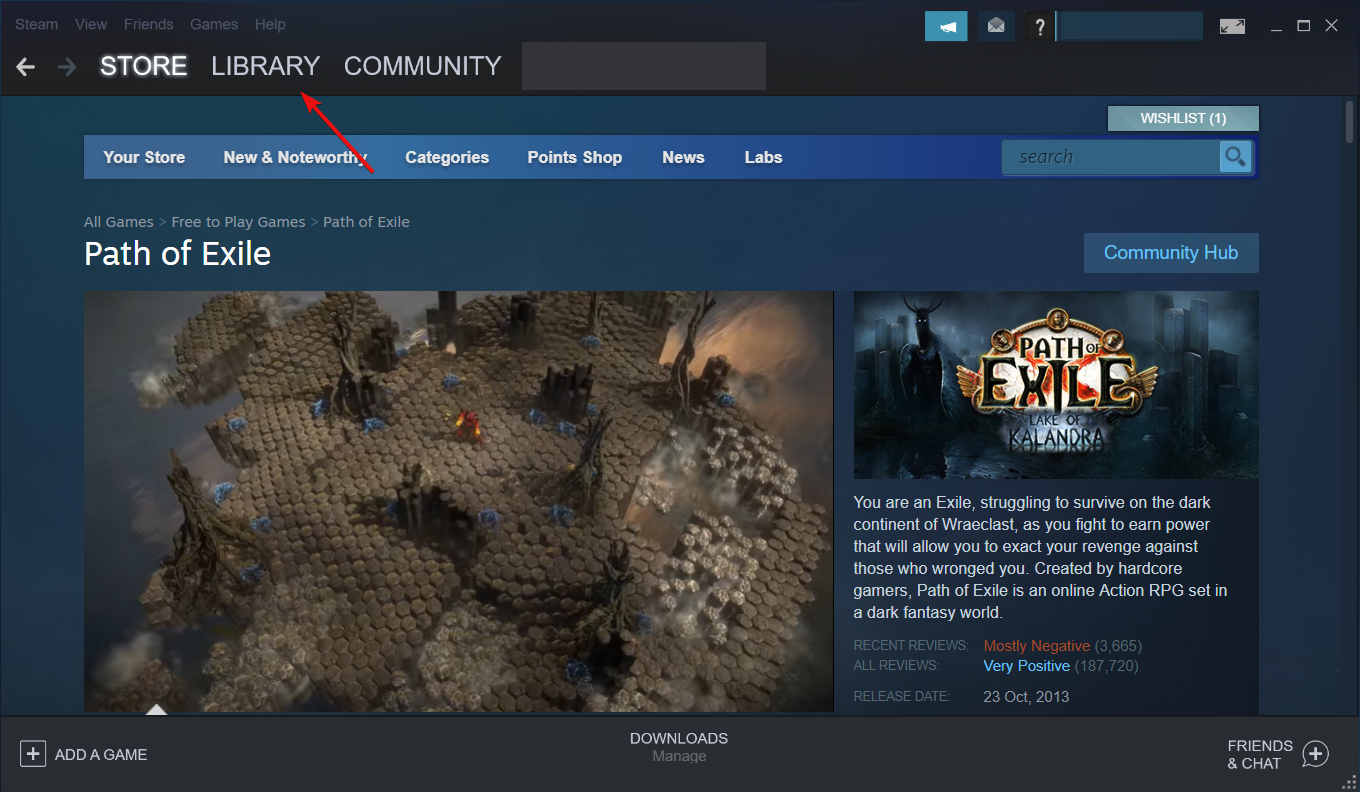Switch to the LIBRARY tab

266,66
